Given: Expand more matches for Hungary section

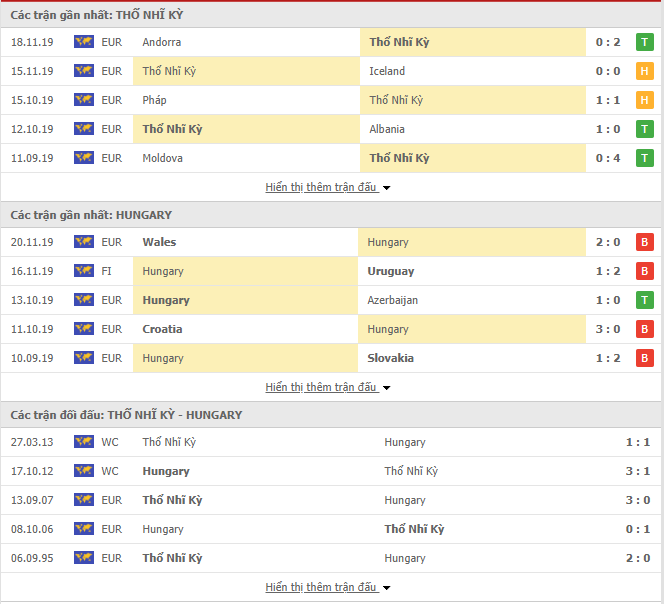Looking at the screenshot, I should tap(327, 387).
